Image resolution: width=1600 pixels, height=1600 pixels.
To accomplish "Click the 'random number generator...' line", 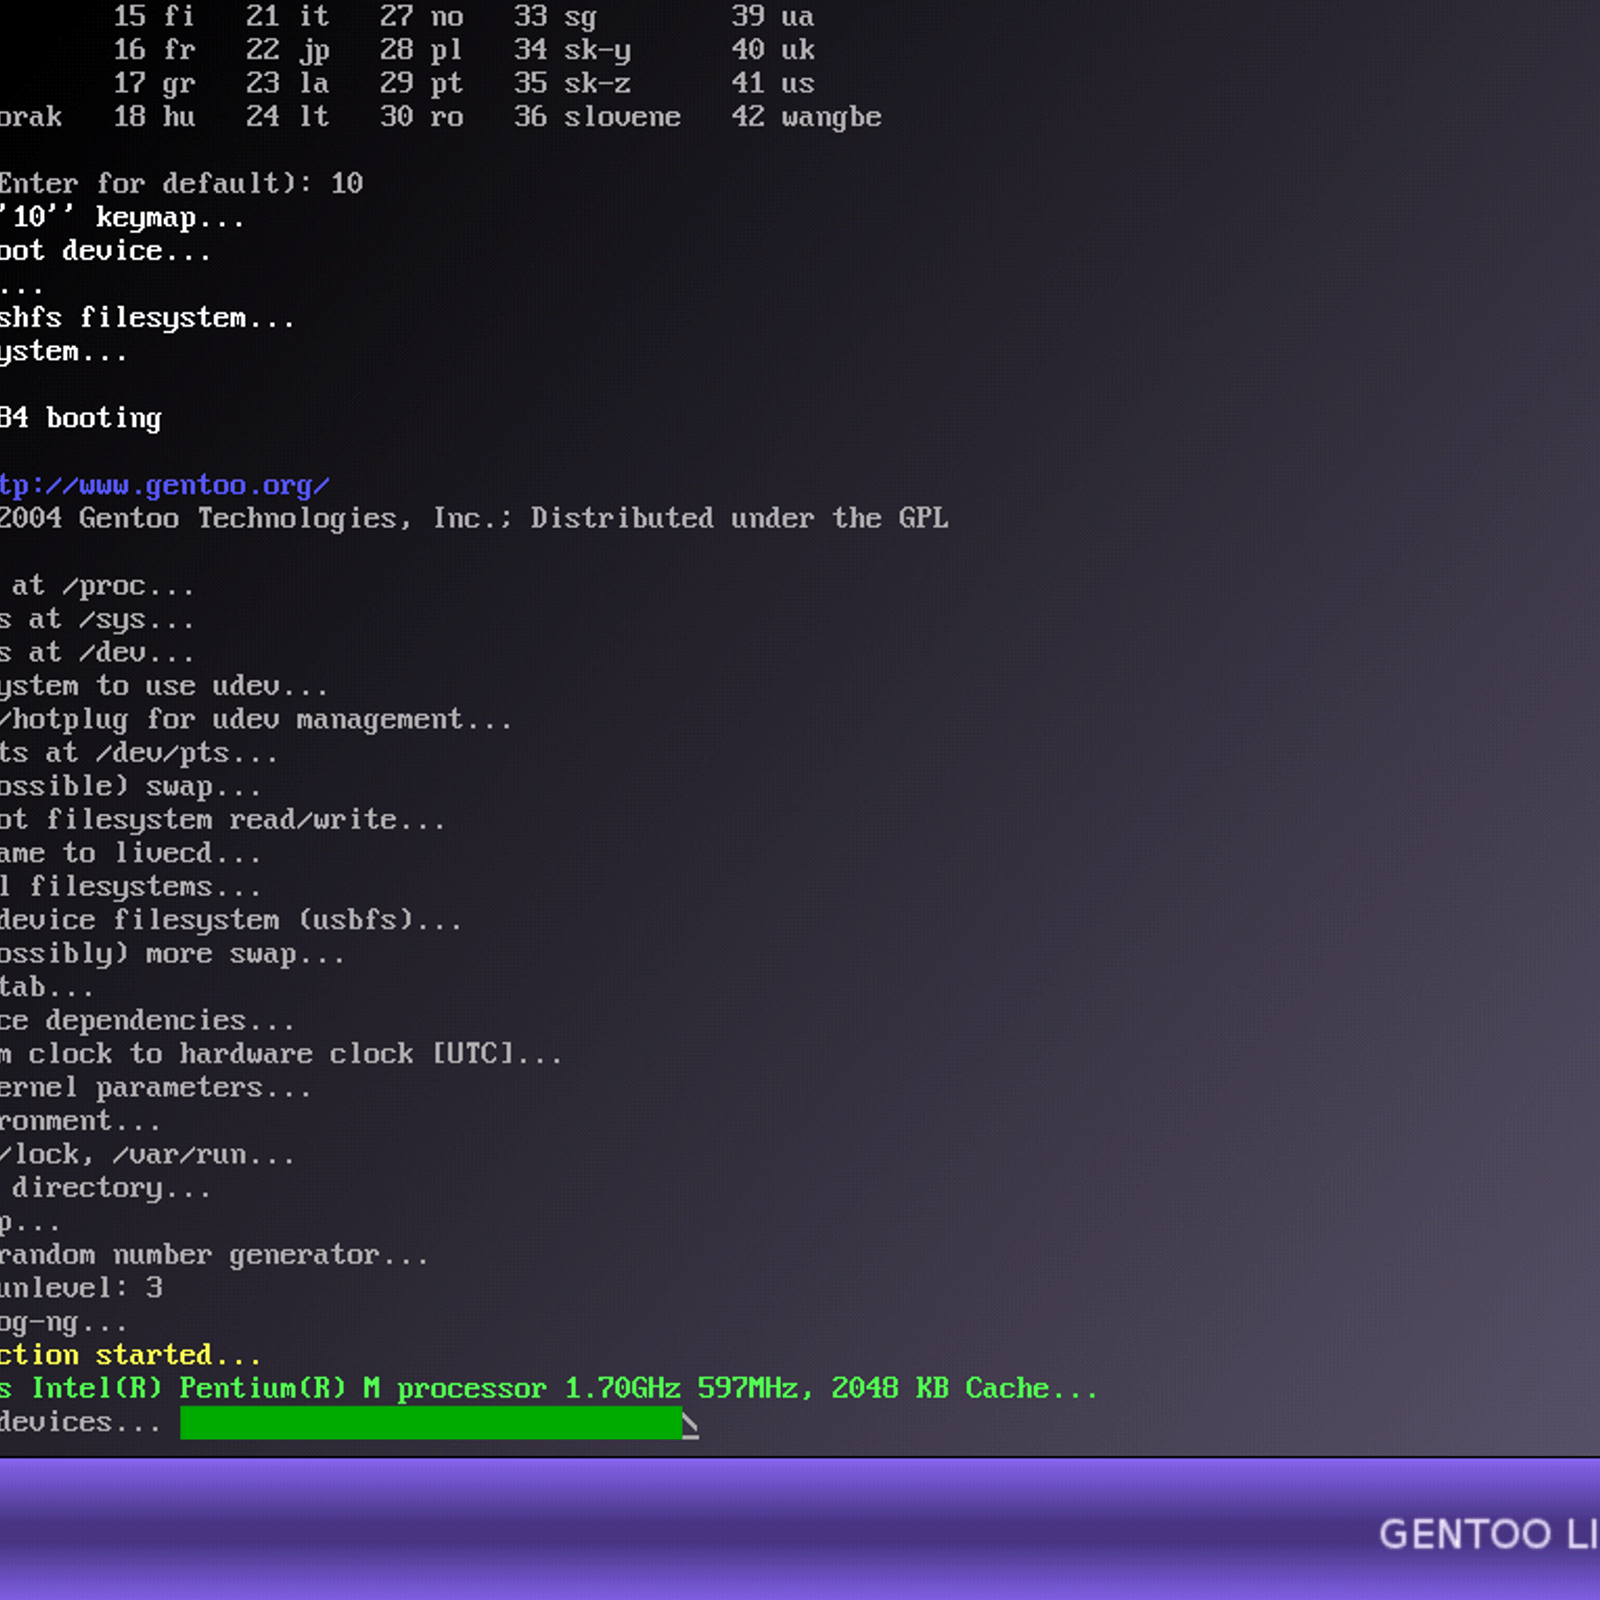I will click(x=214, y=1255).
